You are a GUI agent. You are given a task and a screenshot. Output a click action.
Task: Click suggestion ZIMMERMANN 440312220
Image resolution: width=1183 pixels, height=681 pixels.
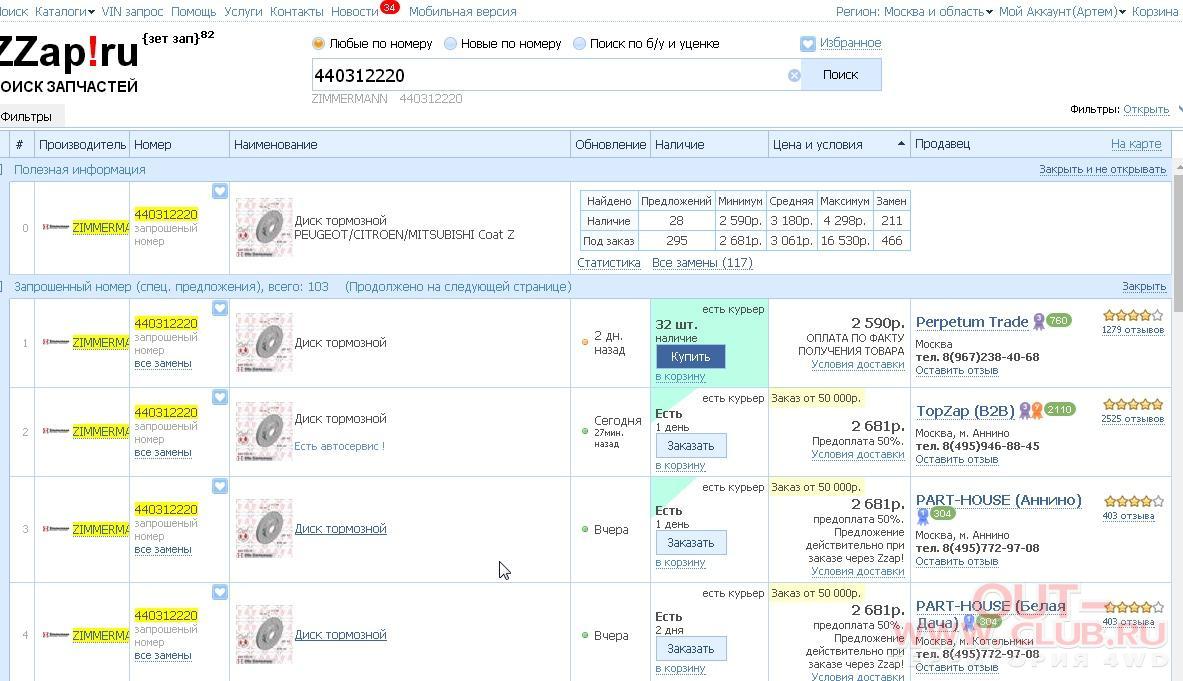coord(387,99)
